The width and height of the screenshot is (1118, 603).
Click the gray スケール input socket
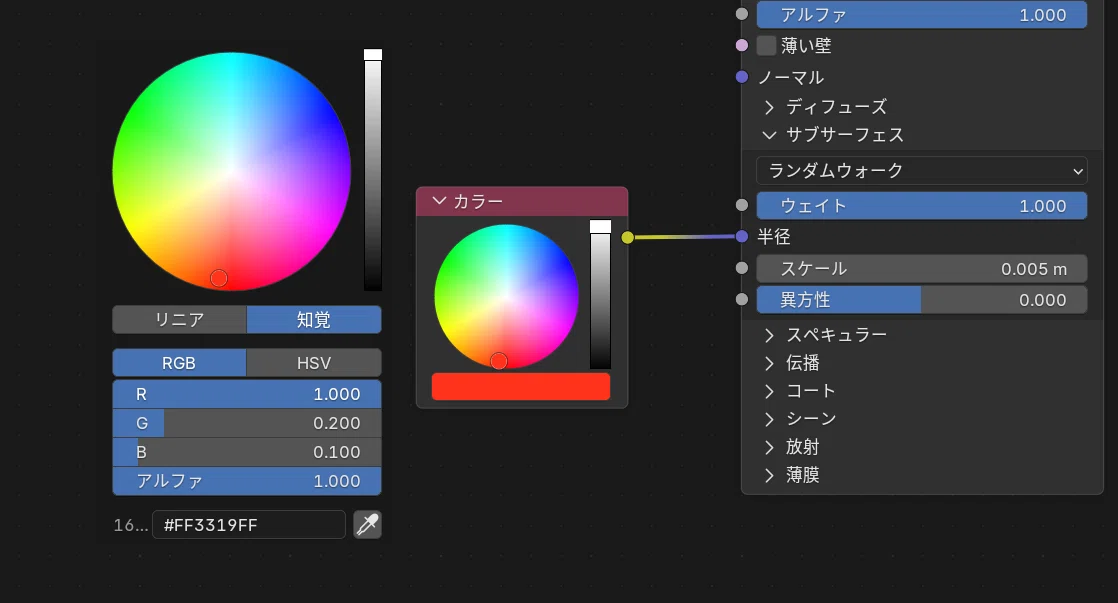pyautogui.click(x=742, y=268)
